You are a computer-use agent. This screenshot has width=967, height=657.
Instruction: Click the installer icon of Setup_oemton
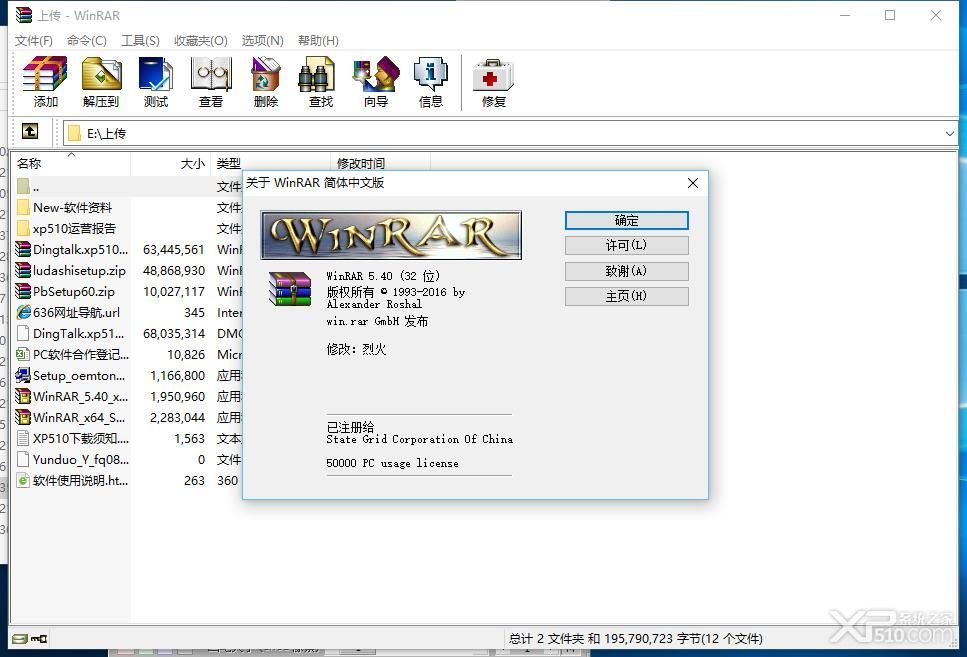[23, 375]
